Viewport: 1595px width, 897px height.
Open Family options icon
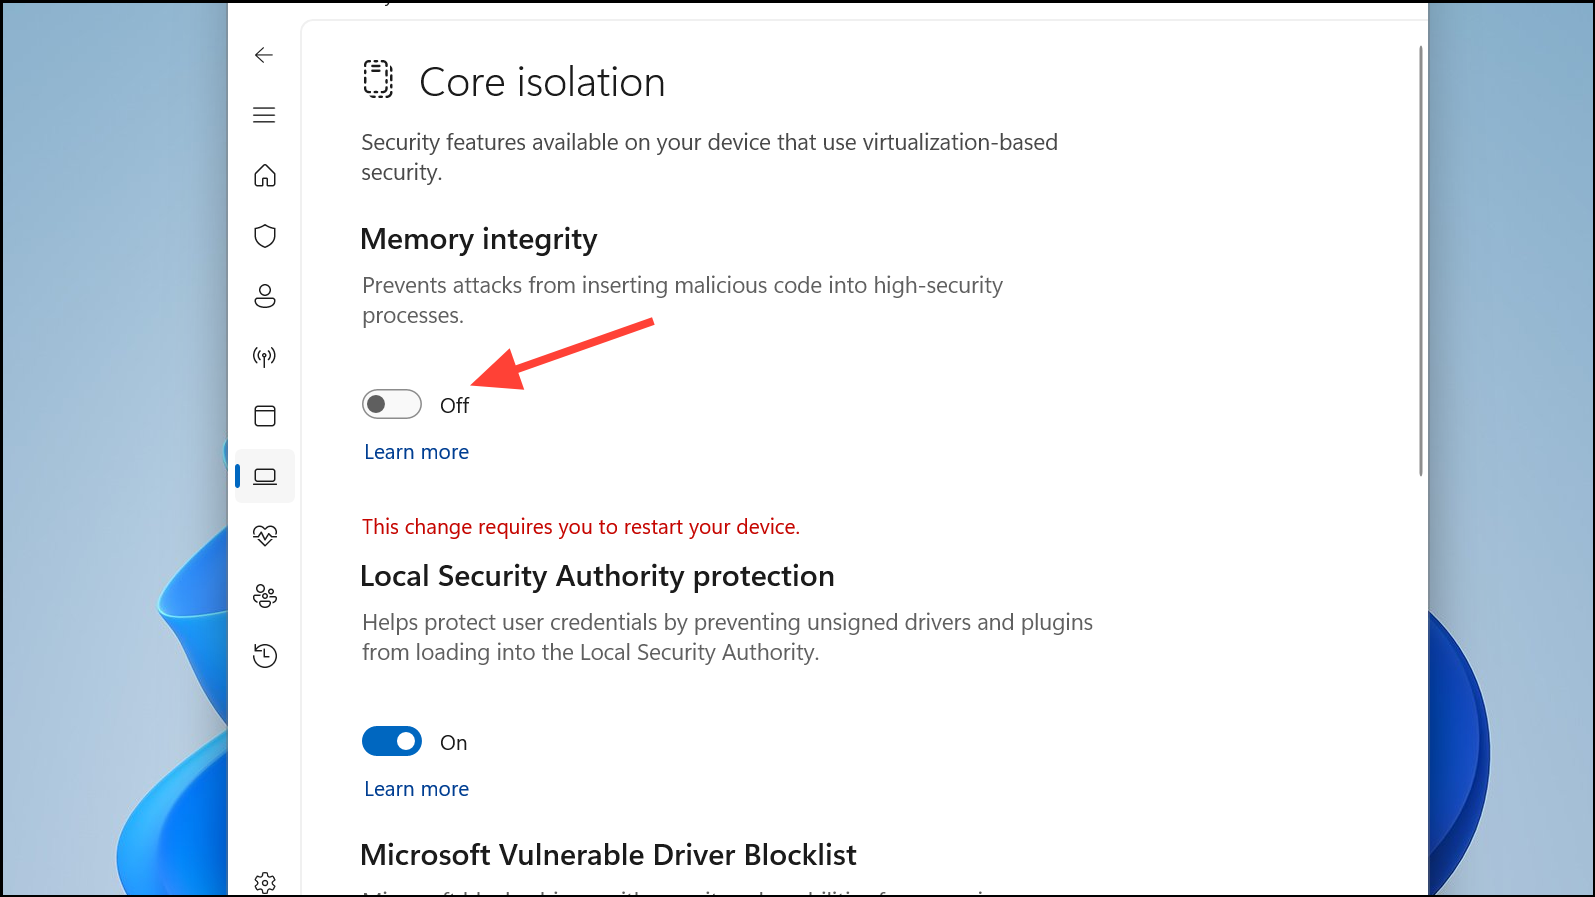265,596
